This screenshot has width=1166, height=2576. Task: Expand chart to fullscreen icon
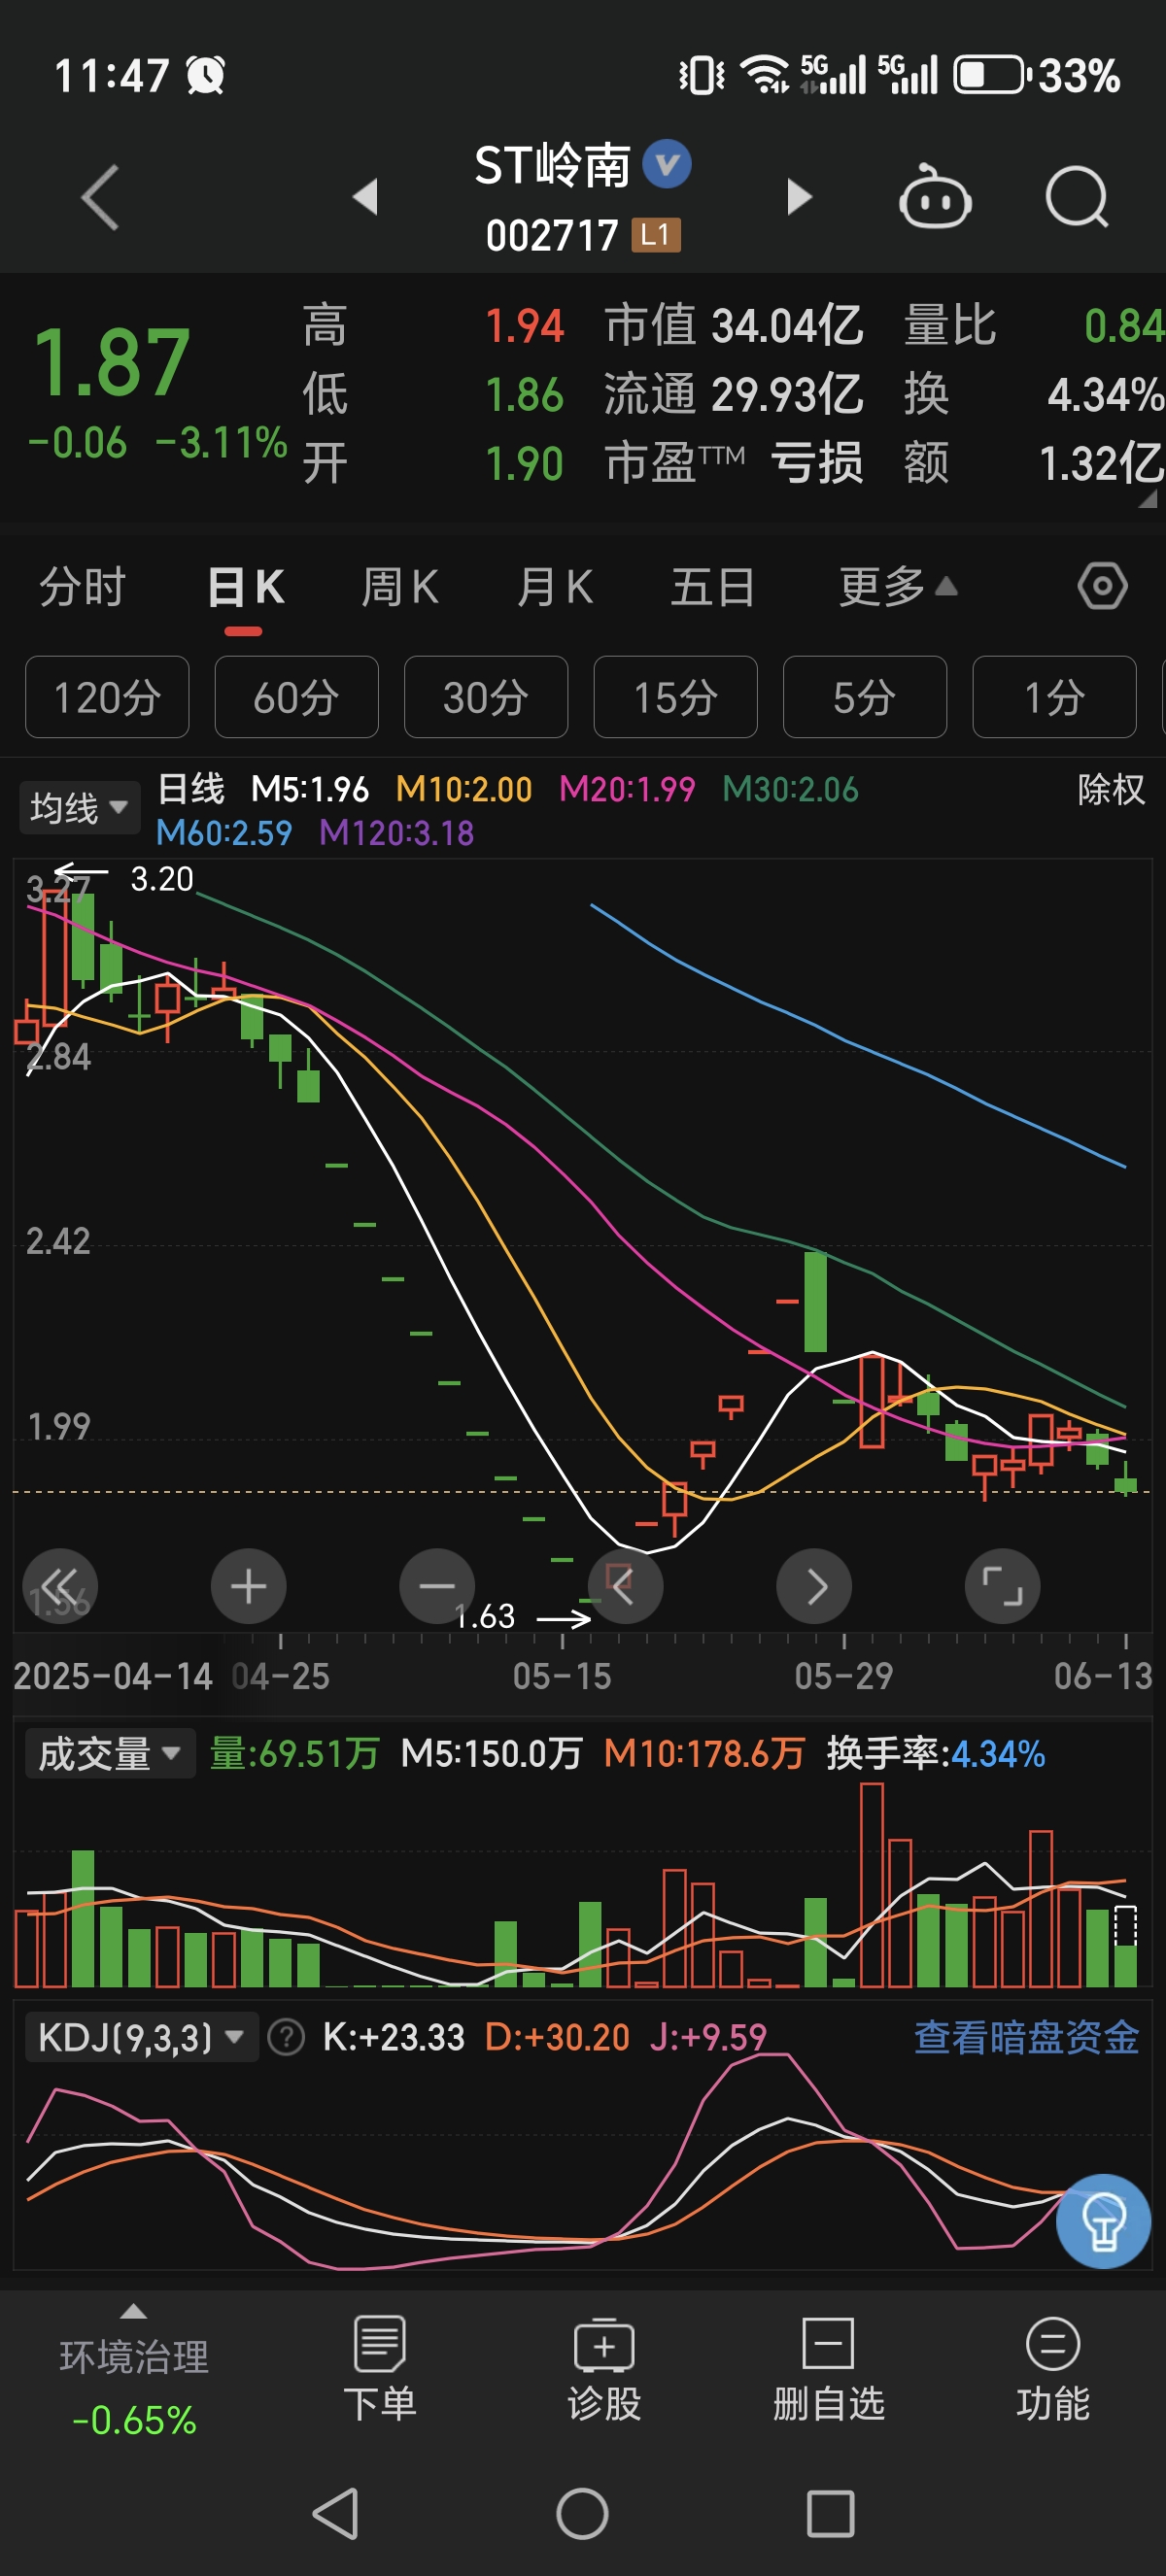1002,1586
